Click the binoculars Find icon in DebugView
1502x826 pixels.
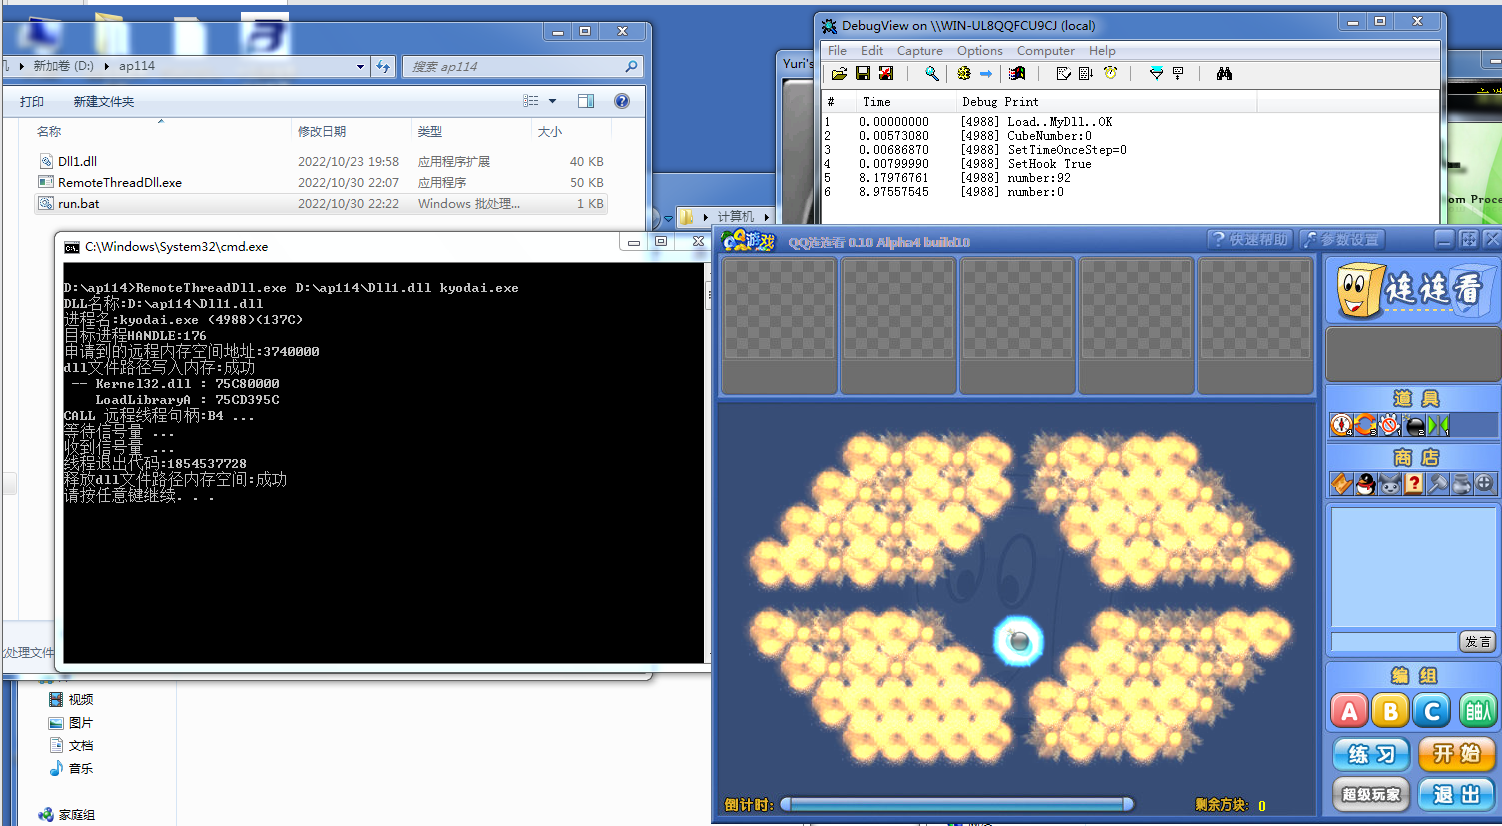tap(1224, 73)
